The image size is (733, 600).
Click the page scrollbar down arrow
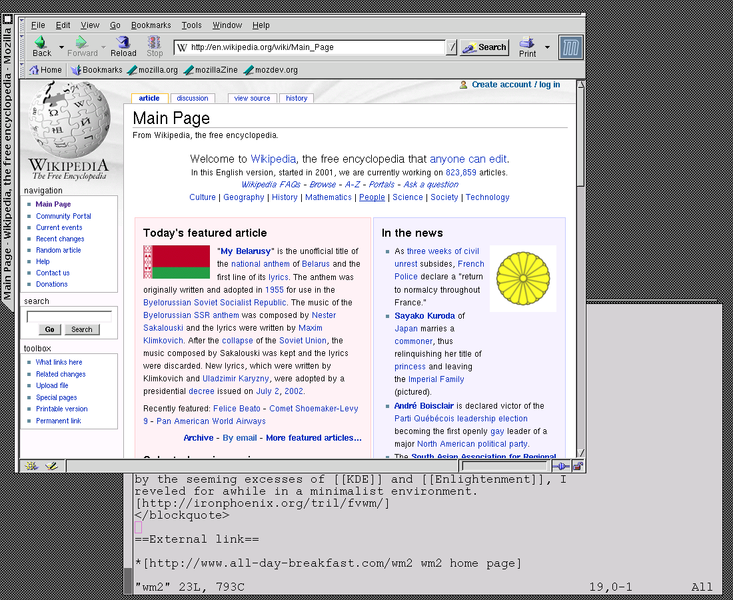pyautogui.click(x=580, y=453)
